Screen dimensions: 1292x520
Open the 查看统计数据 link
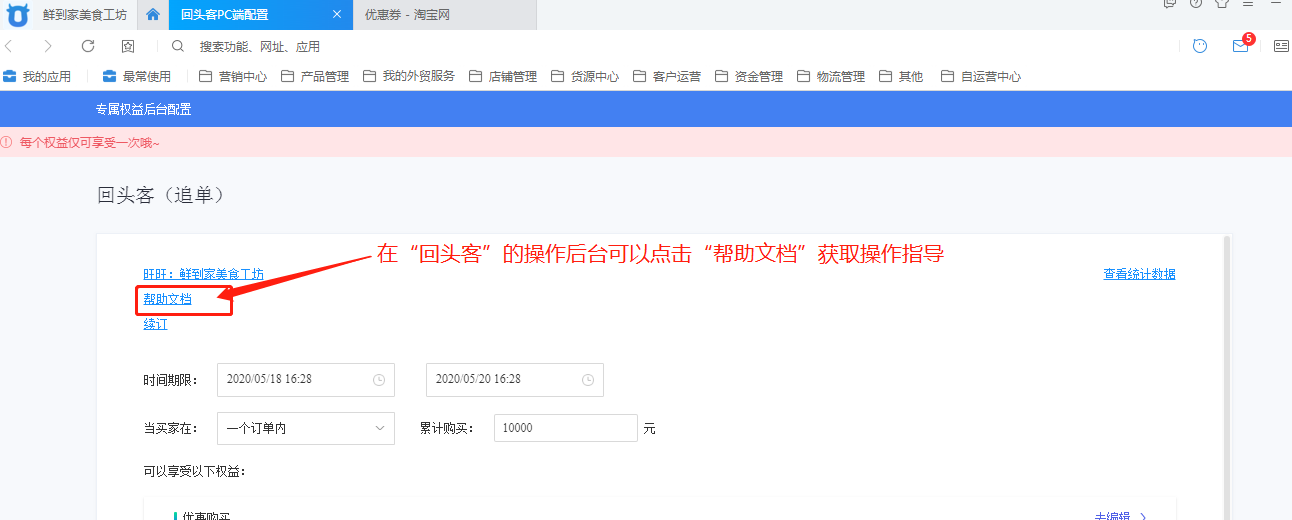point(1139,274)
